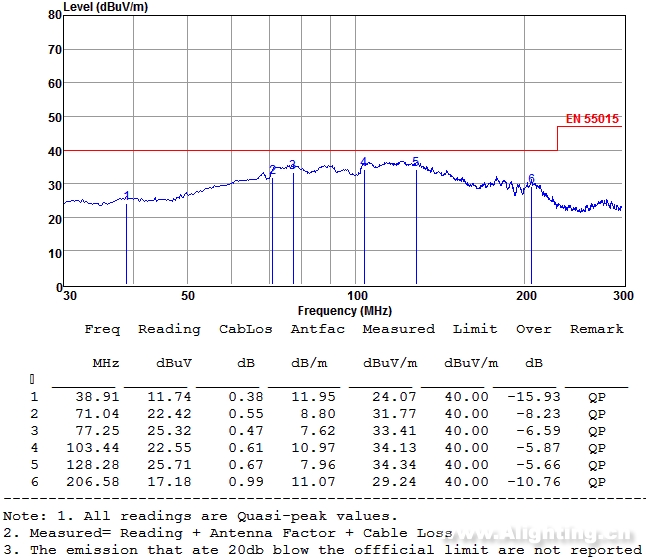Click the QP remark in row 1
Image resolution: width=646 pixels, height=558 pixels.
tap(597, 398)
